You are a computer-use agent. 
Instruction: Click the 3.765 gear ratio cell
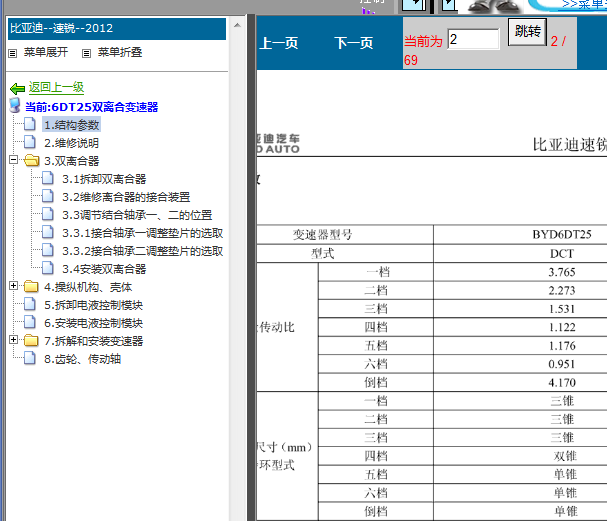tap(562, 272)
